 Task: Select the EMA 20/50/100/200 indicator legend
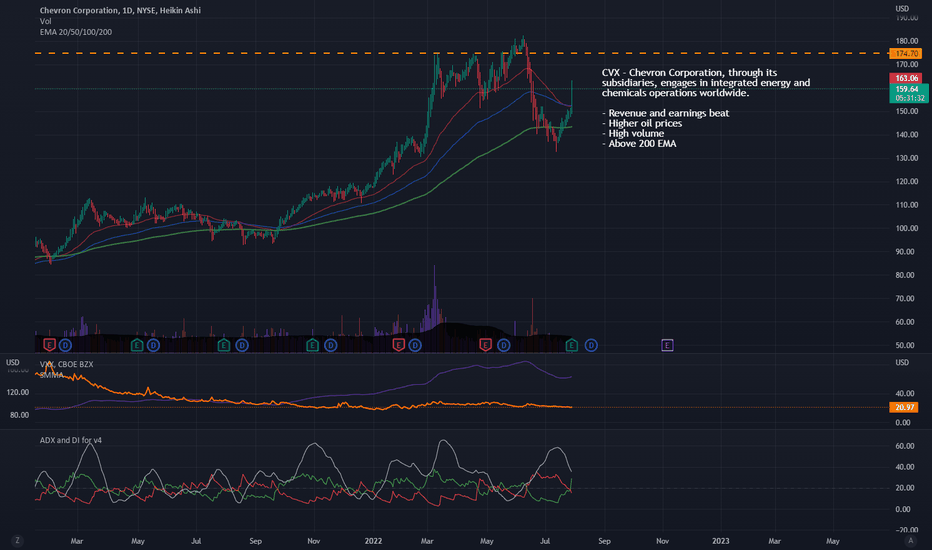(x=75, y=32)
